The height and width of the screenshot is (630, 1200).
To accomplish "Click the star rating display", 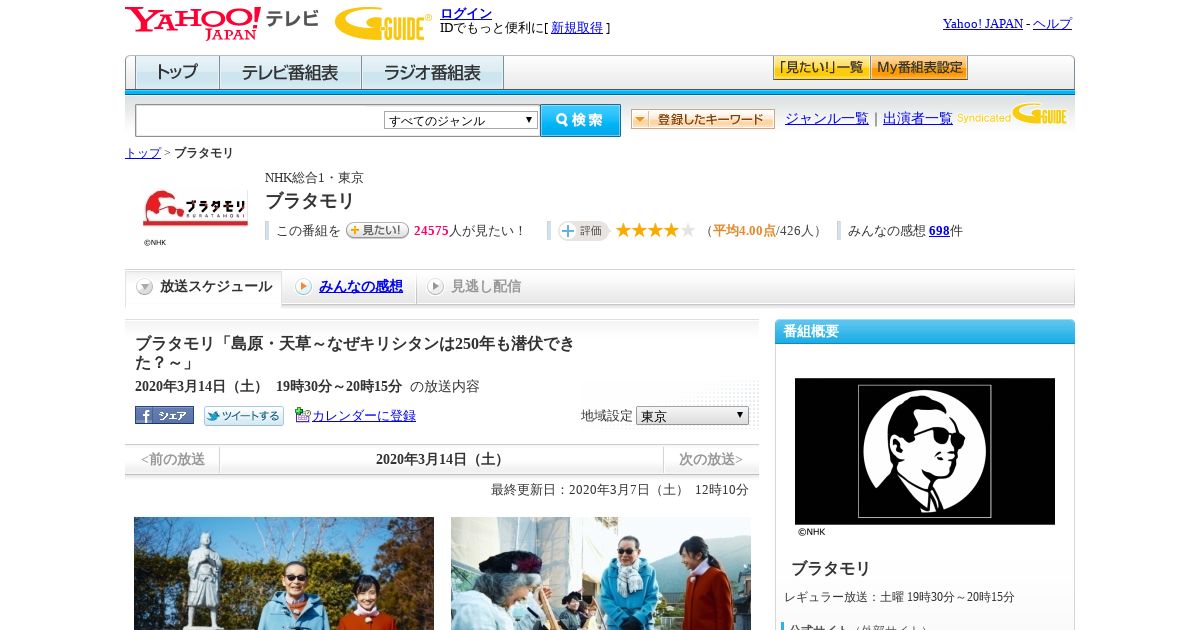I will pos(655,230).
